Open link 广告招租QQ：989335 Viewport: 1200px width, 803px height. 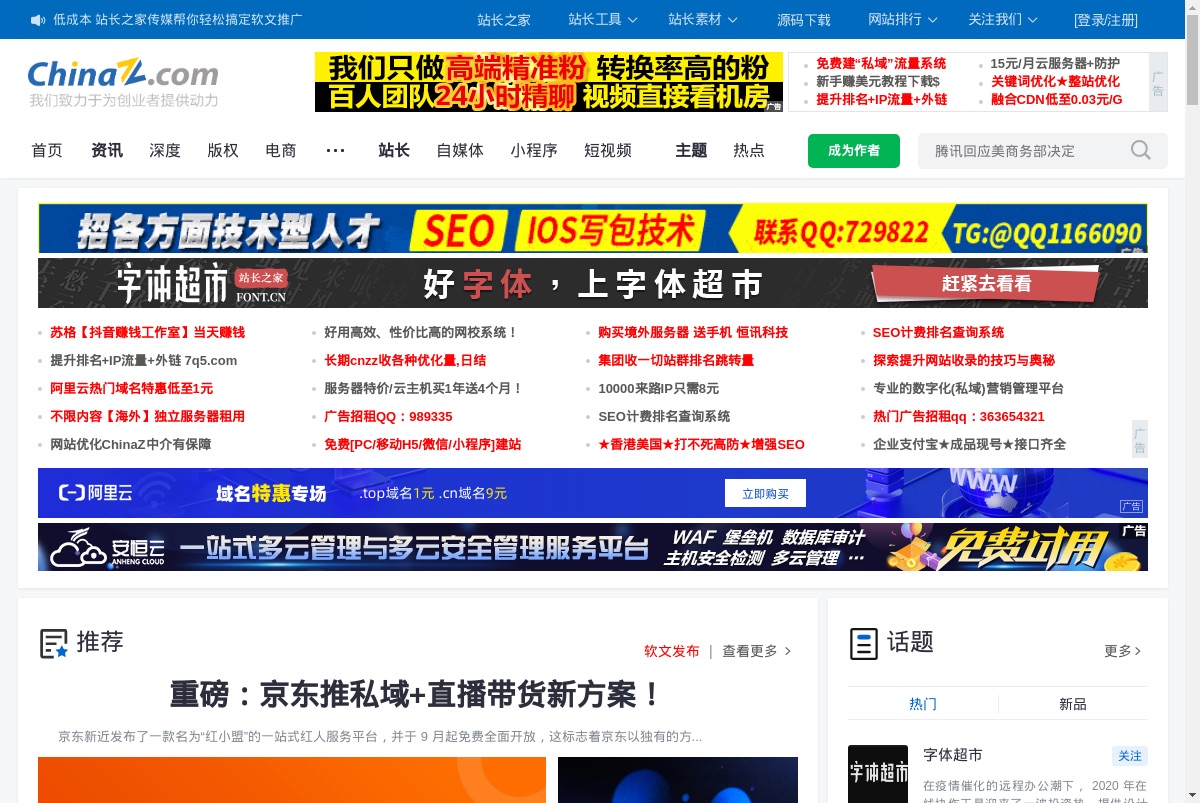[388, 416]
